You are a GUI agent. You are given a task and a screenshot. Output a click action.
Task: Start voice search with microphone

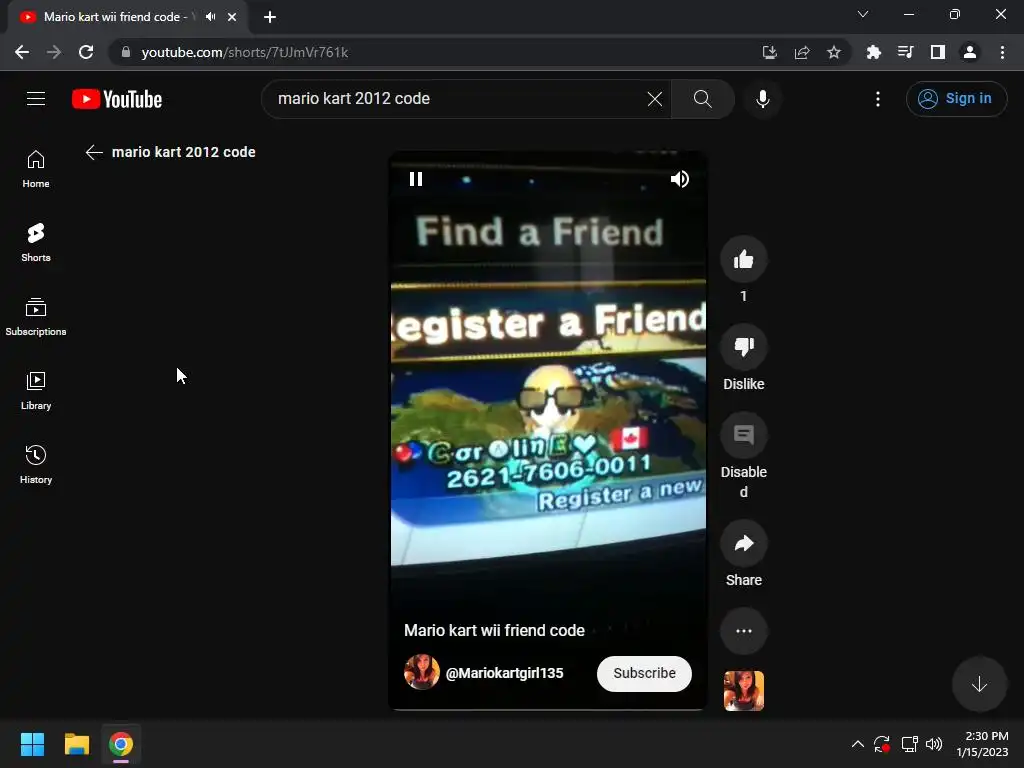(762, 99)
